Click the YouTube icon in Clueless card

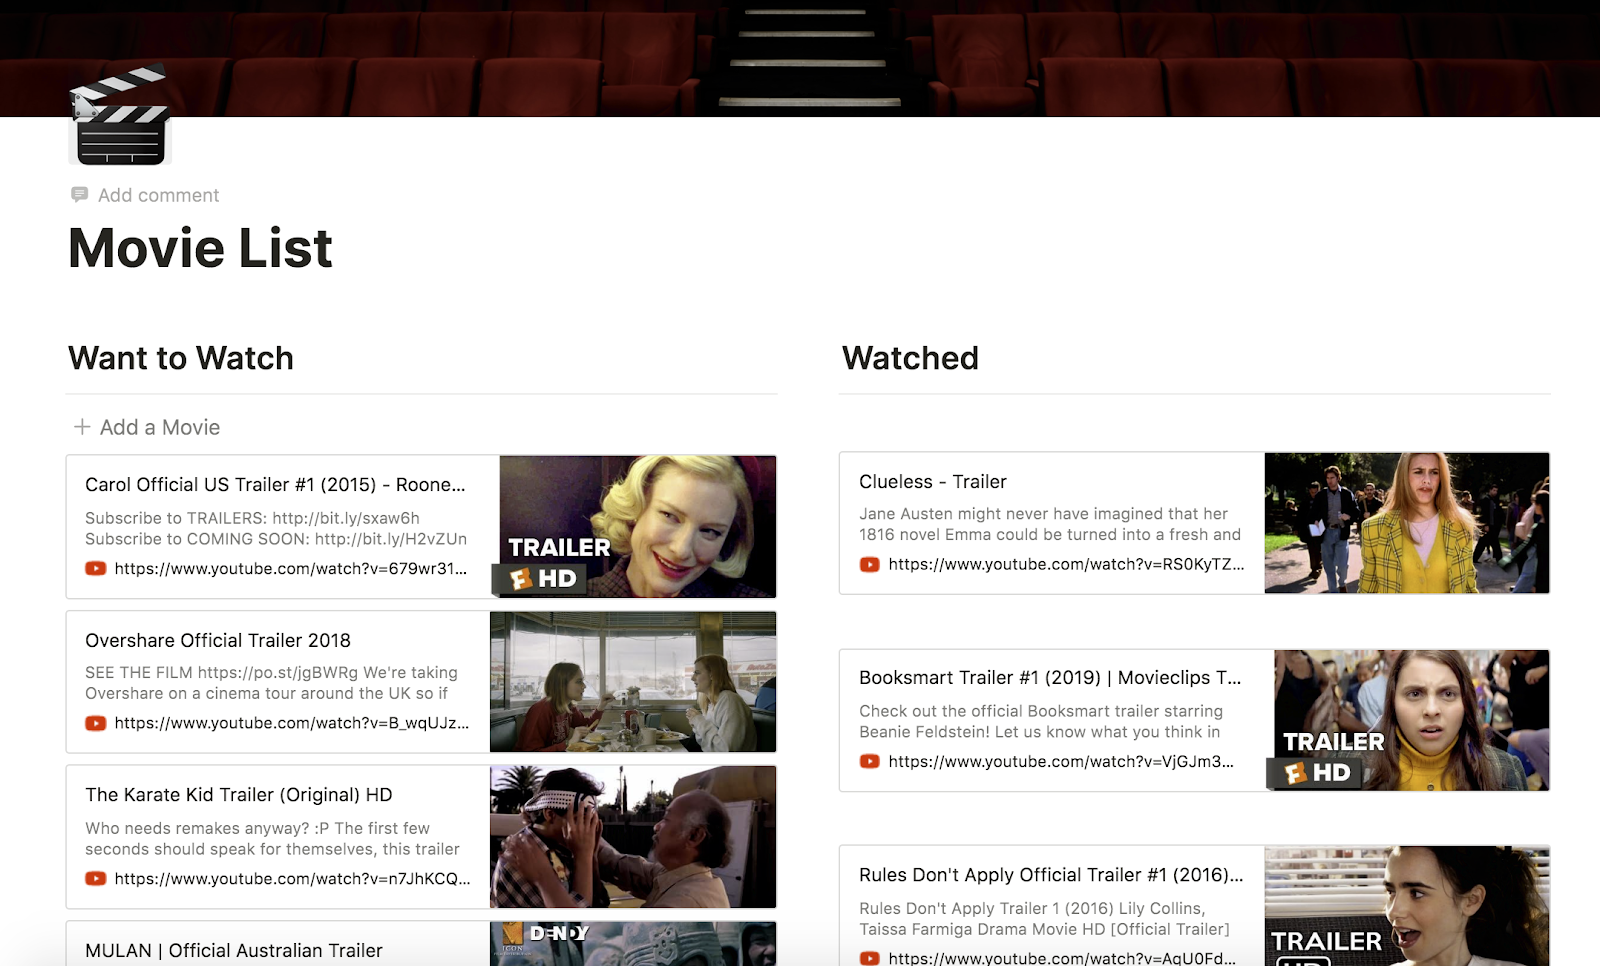pos(870,565)
